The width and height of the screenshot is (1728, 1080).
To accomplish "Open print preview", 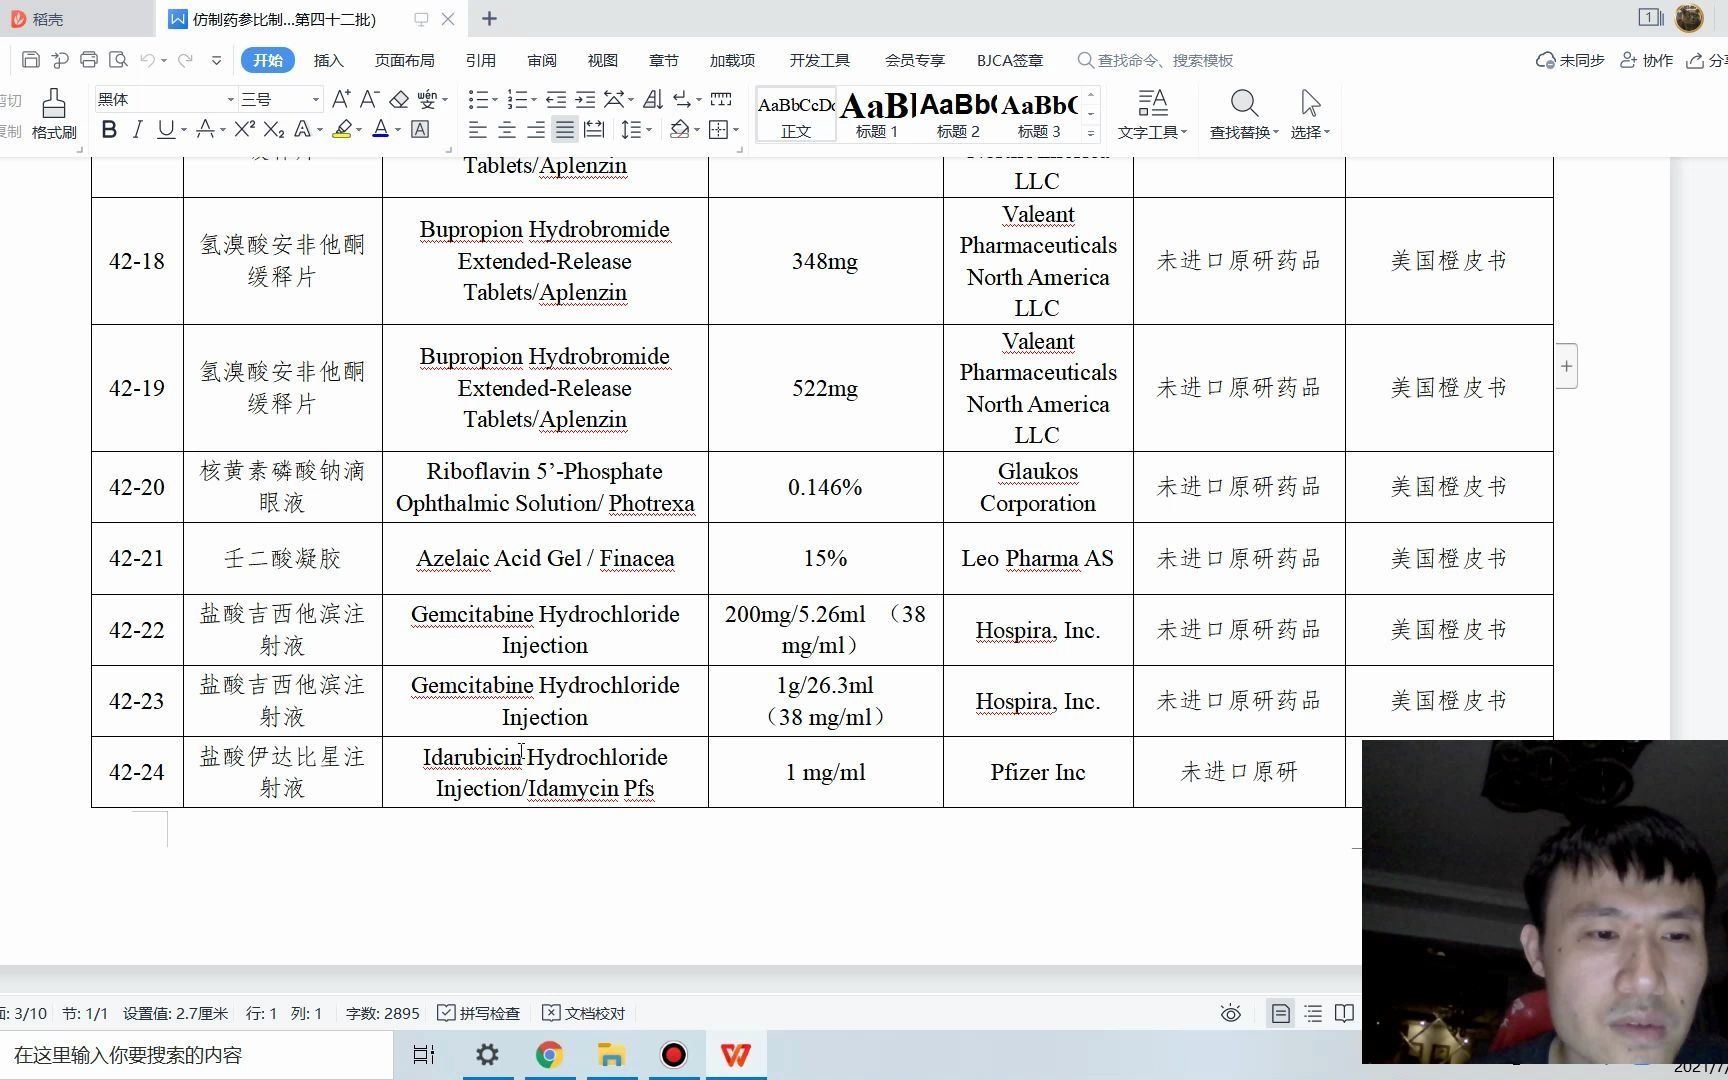I will pos(118,60).
